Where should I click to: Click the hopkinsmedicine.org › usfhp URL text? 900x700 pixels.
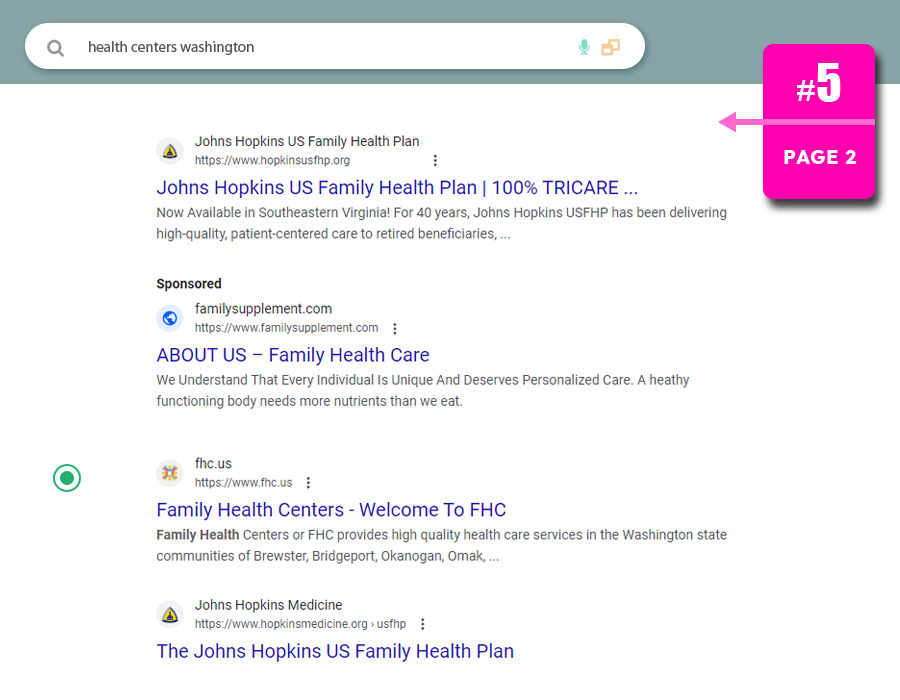point(300,624)
